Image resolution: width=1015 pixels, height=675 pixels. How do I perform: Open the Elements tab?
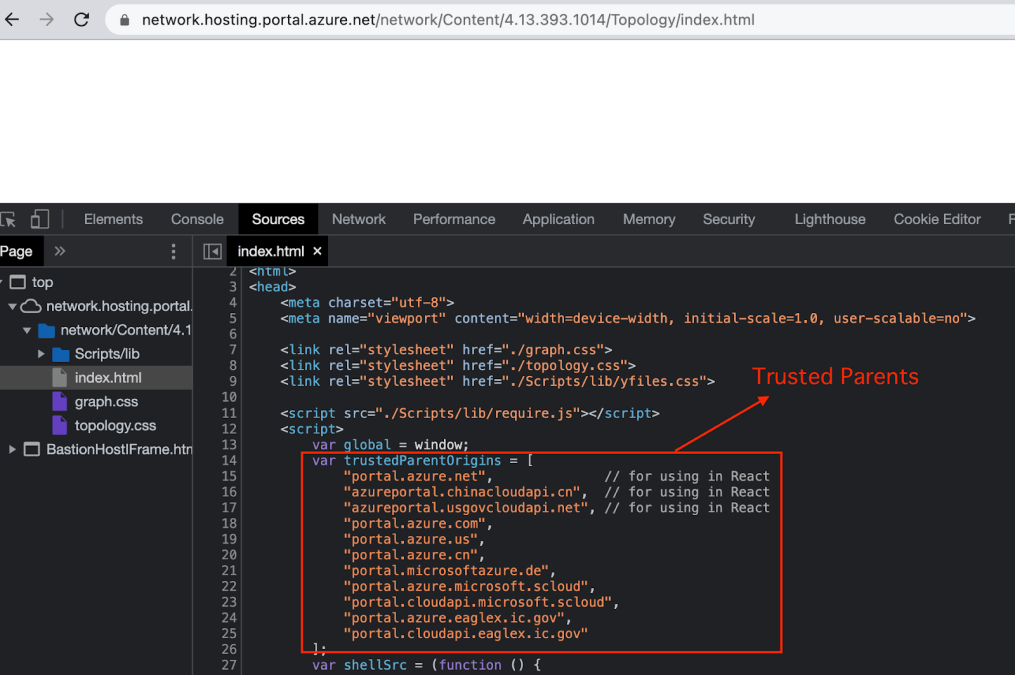[113, 219]
